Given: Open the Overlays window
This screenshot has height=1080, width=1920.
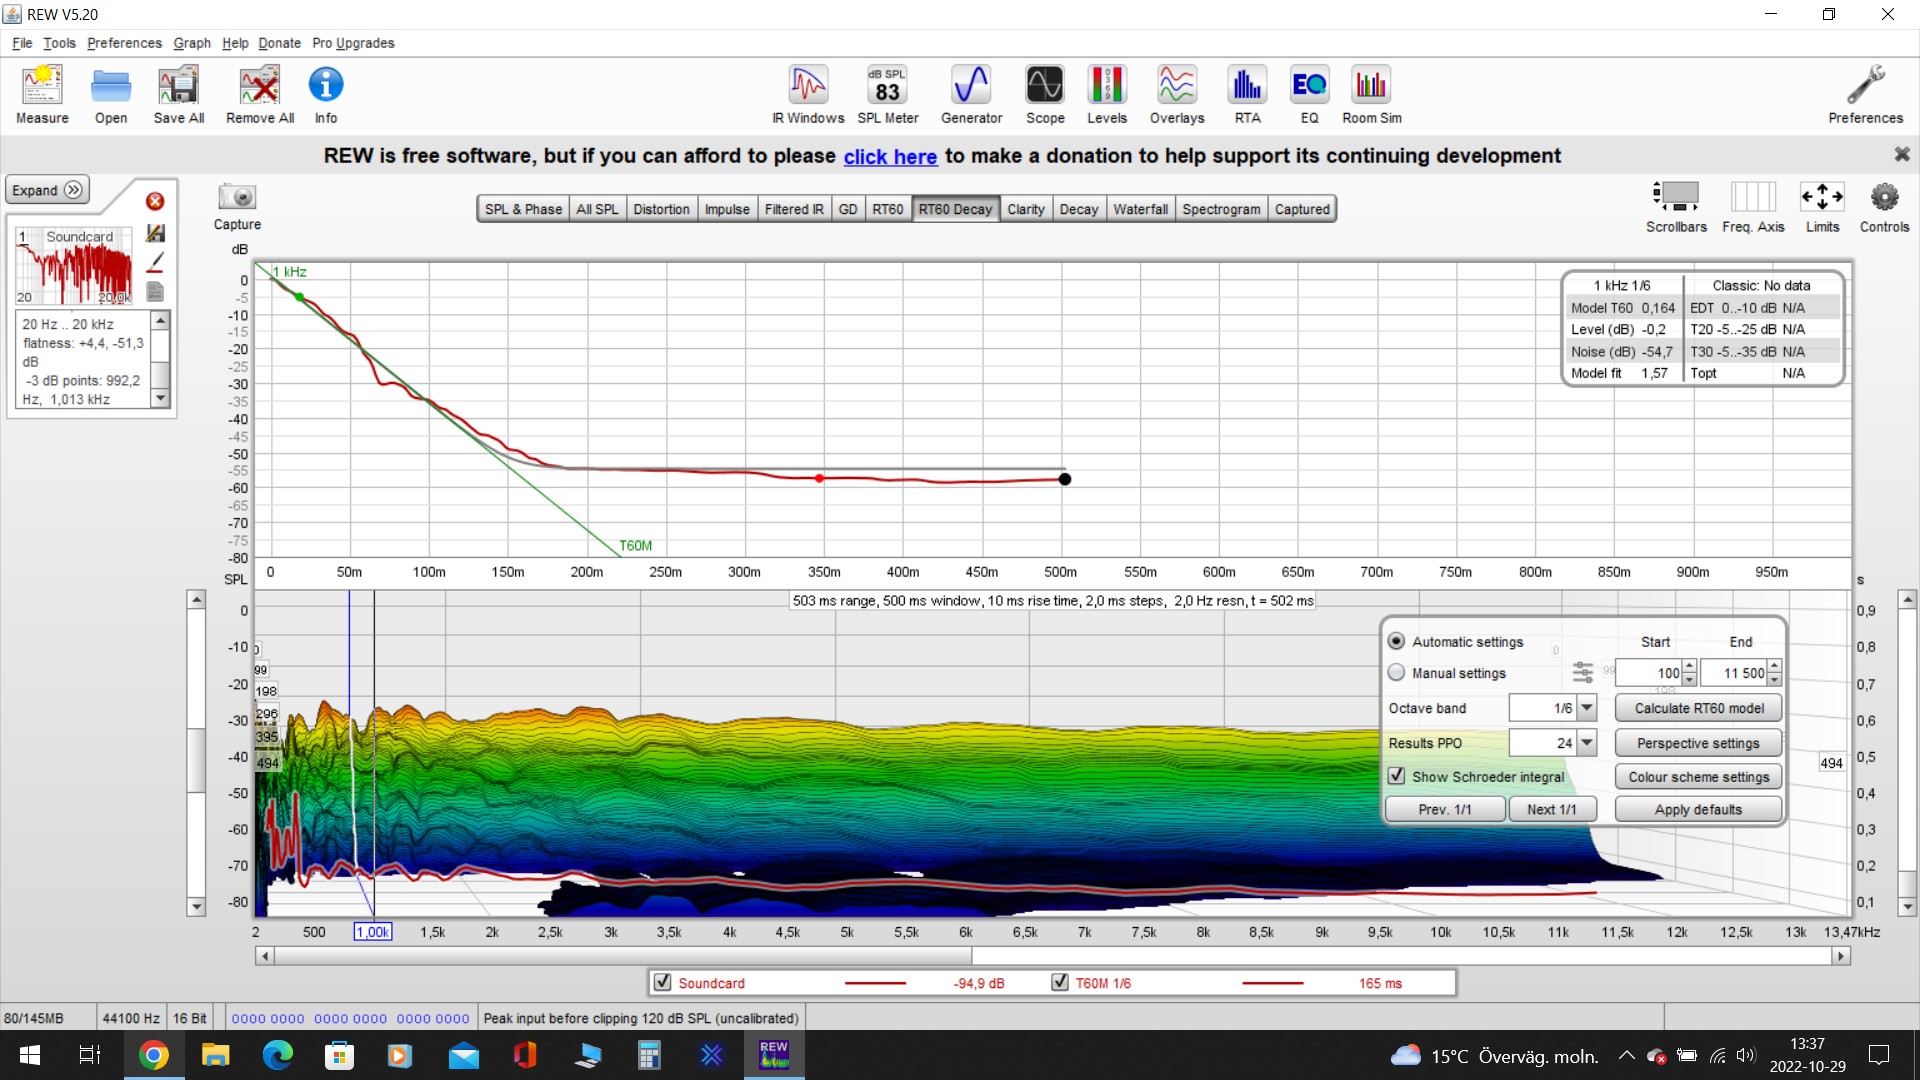Looking at the screenshot, I should coord(1177,95).
